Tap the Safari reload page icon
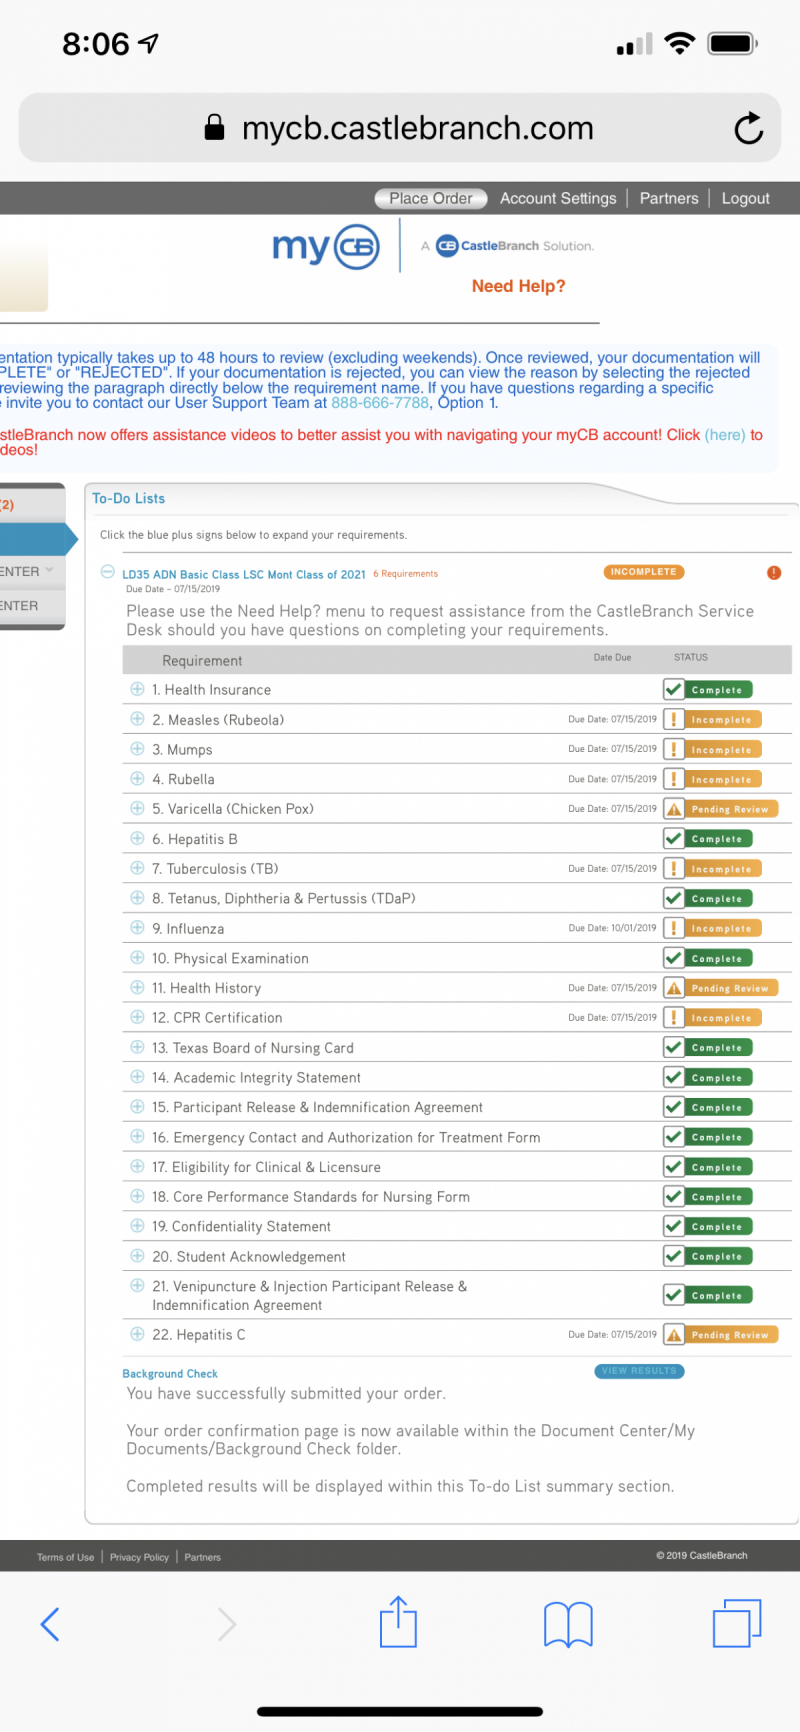 (x=748, y=128)
